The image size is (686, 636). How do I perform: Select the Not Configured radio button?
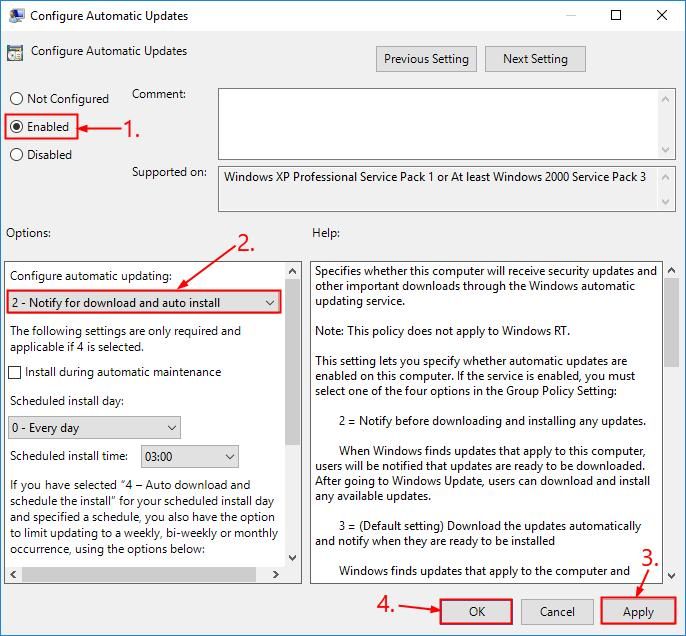16,99
